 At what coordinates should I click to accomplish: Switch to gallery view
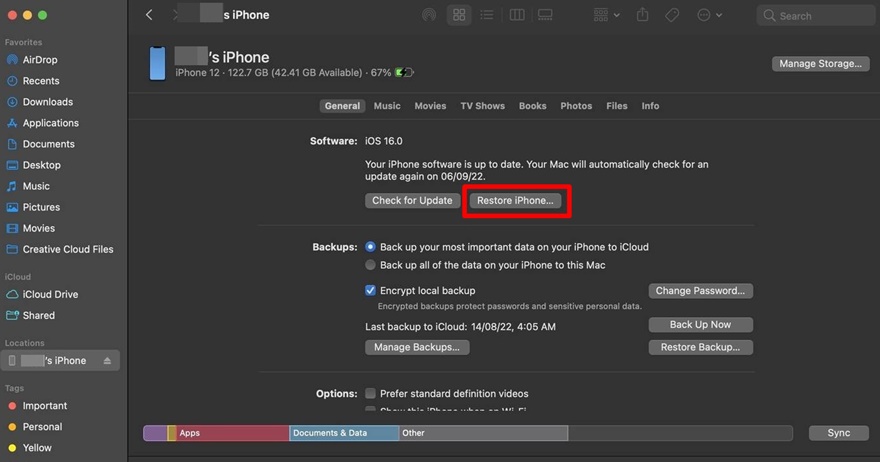[545, 16]
